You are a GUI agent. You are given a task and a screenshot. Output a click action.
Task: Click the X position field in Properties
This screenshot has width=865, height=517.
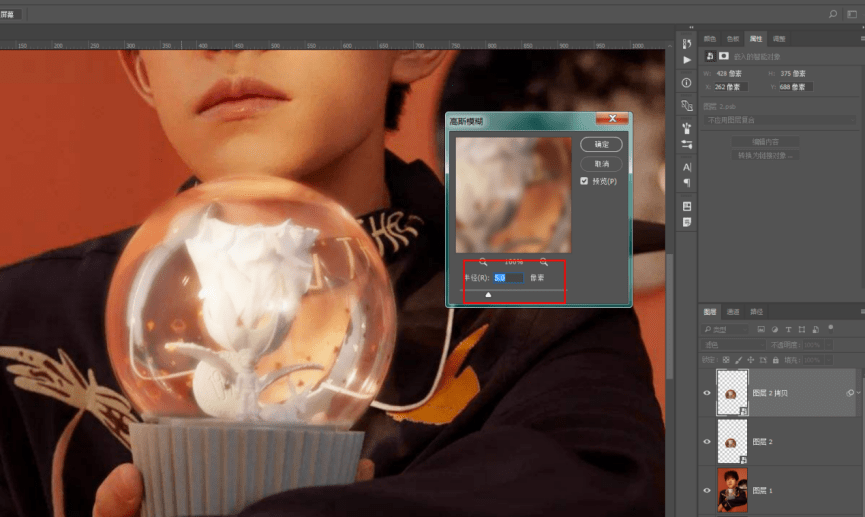click(730, 87)
